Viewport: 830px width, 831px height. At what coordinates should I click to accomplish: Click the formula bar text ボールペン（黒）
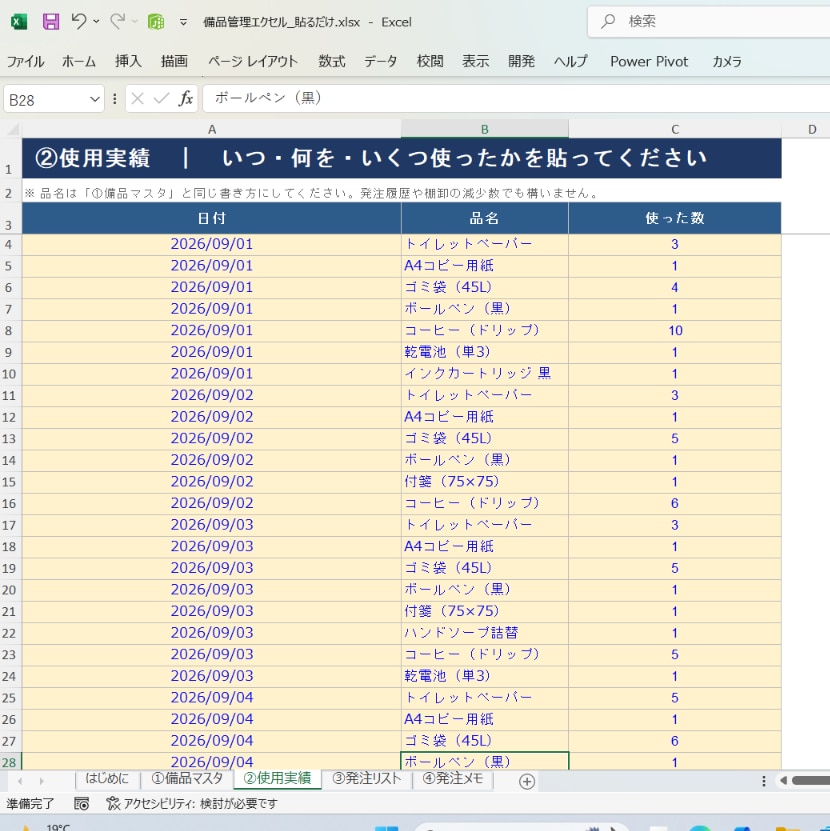pos(268,98)
